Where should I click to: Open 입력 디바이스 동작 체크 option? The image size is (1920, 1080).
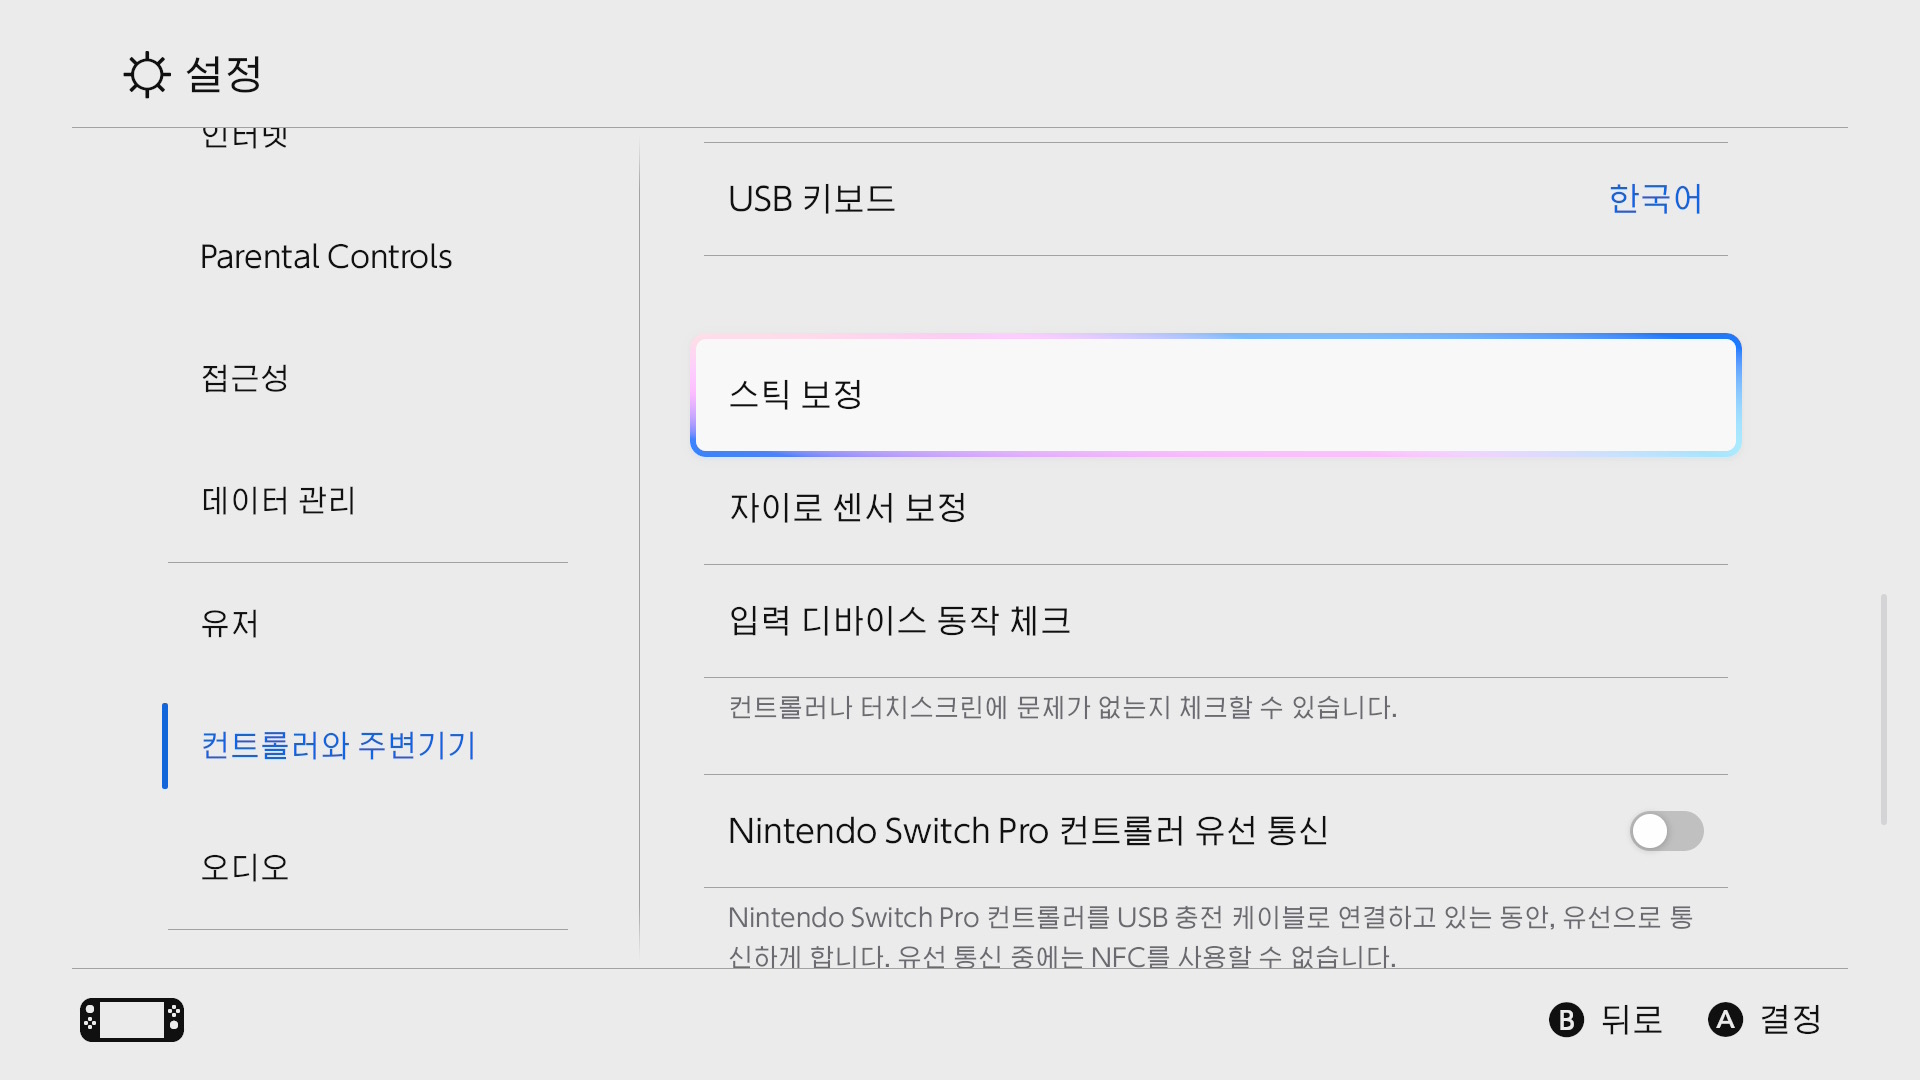click(1214, 620)
